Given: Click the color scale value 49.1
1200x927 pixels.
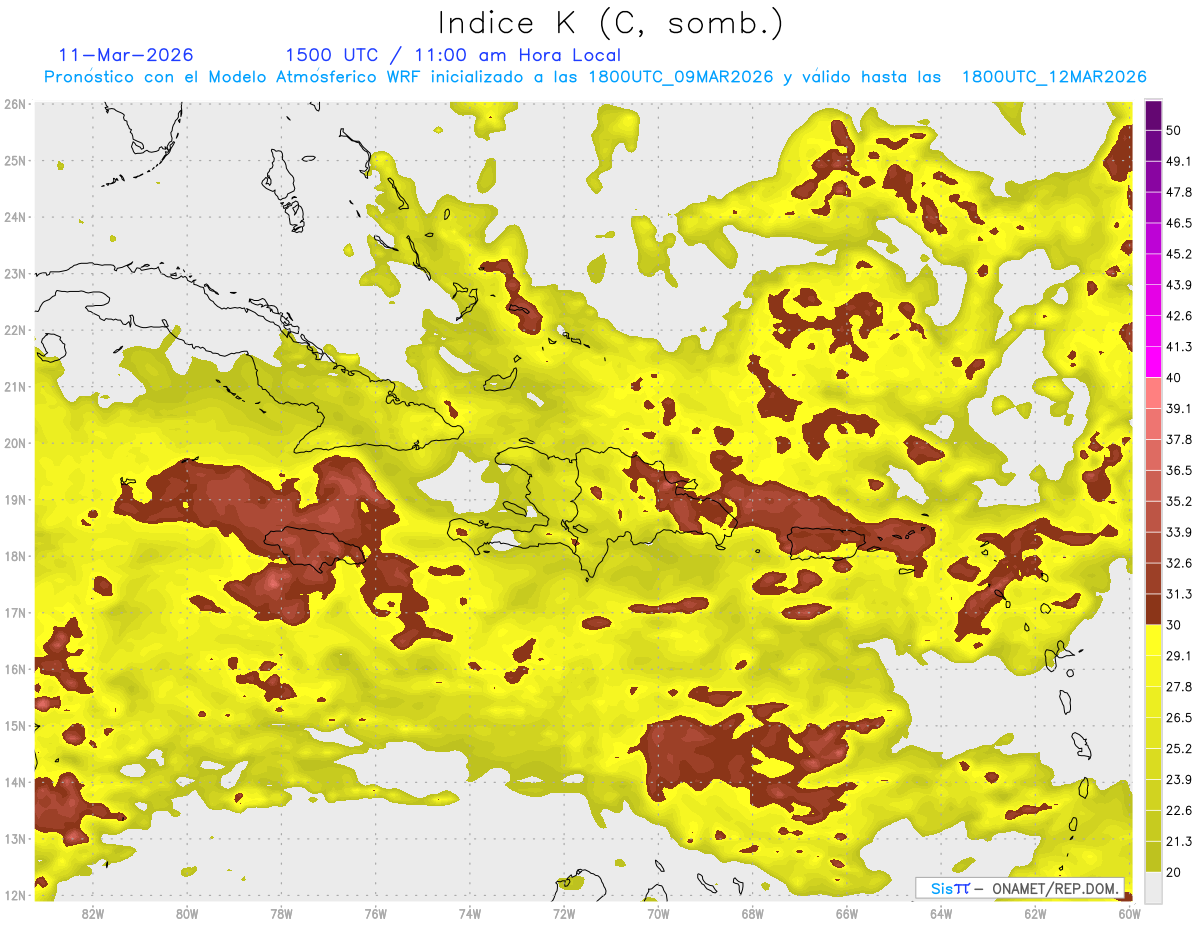Looking at the screenshot, I should tap(1178, 161).
